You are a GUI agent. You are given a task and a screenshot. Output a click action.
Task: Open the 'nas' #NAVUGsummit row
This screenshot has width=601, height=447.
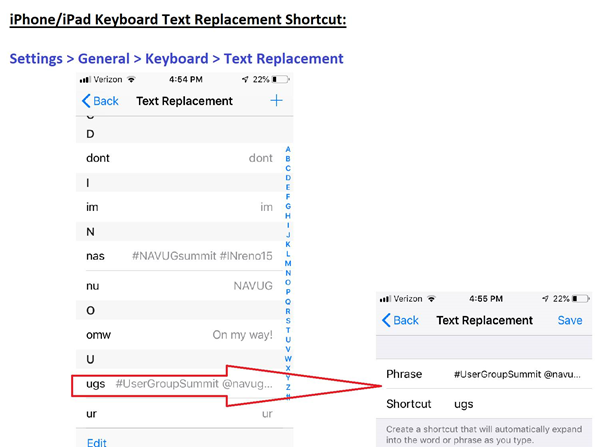179,256
